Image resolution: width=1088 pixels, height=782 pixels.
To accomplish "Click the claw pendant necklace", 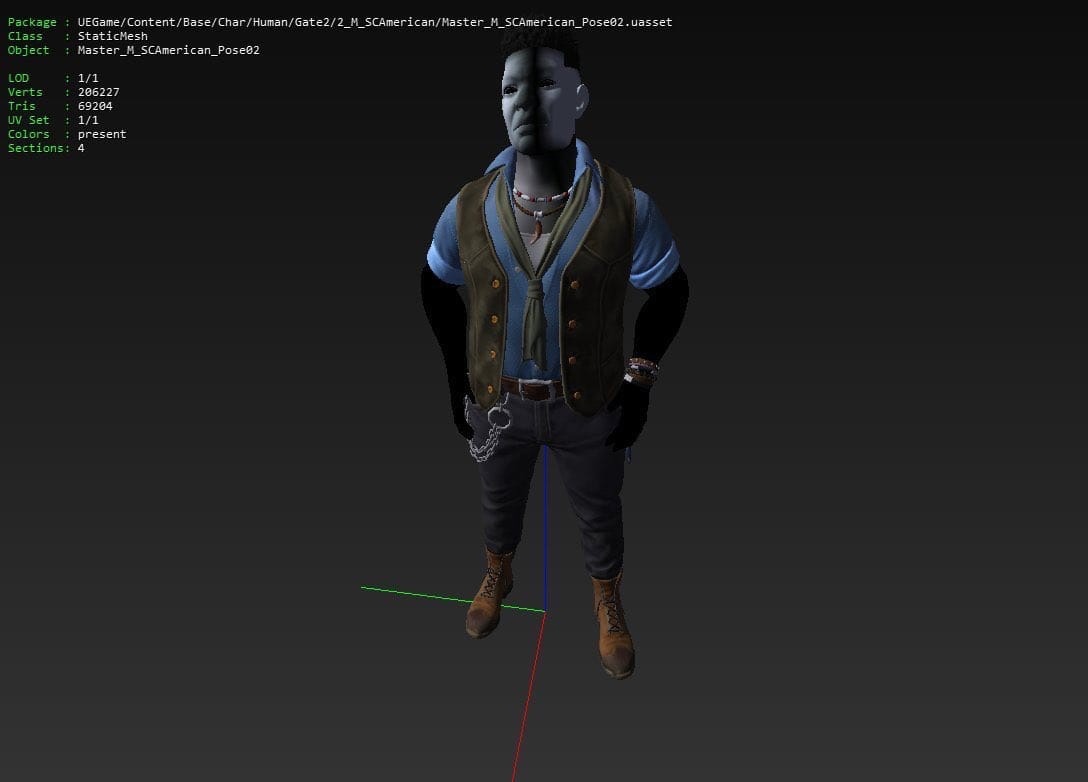I will tap(538, 228).
